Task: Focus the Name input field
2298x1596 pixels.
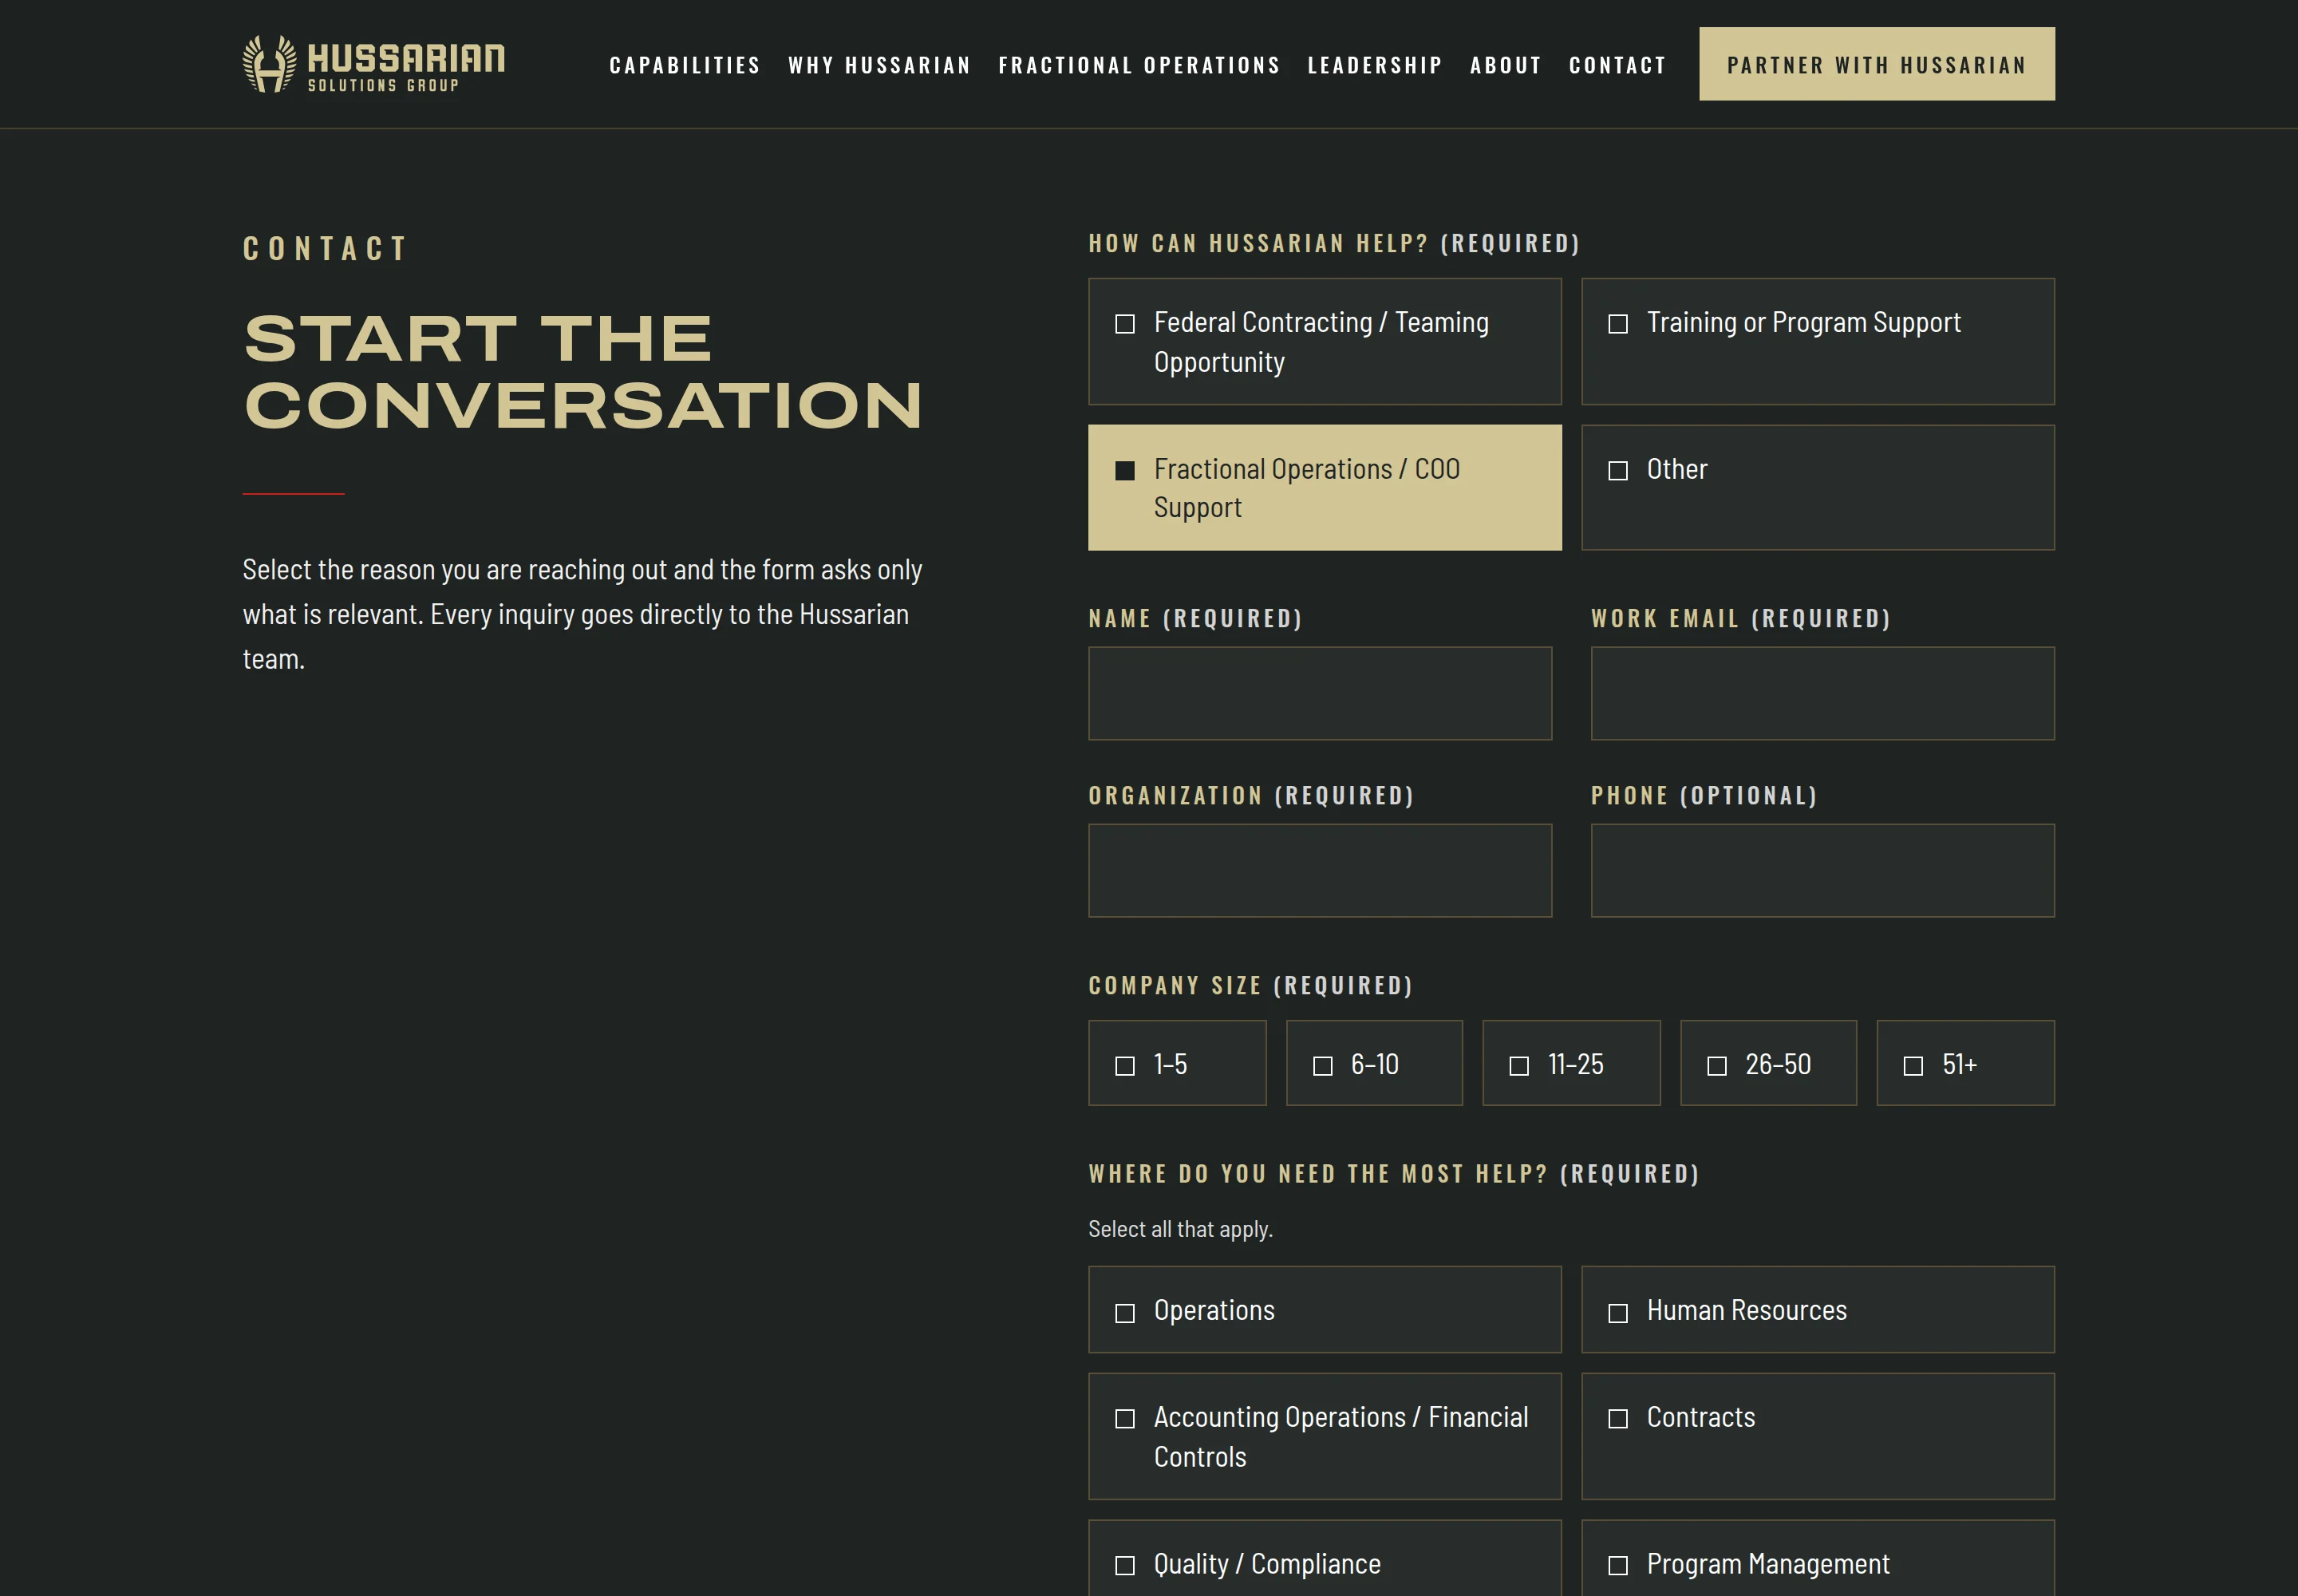Action: (1320, 693)
